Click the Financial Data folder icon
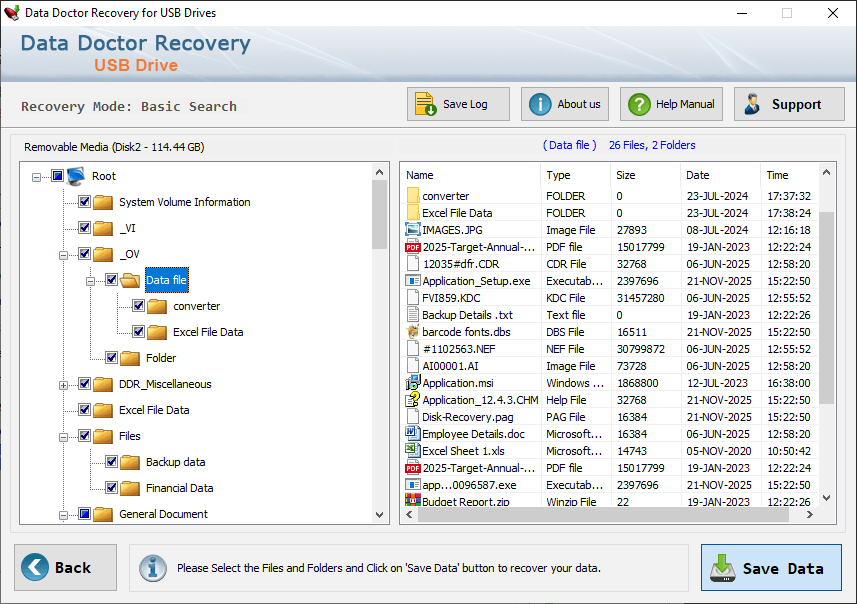This screenshot has width=857, height=604. (130, 488)
